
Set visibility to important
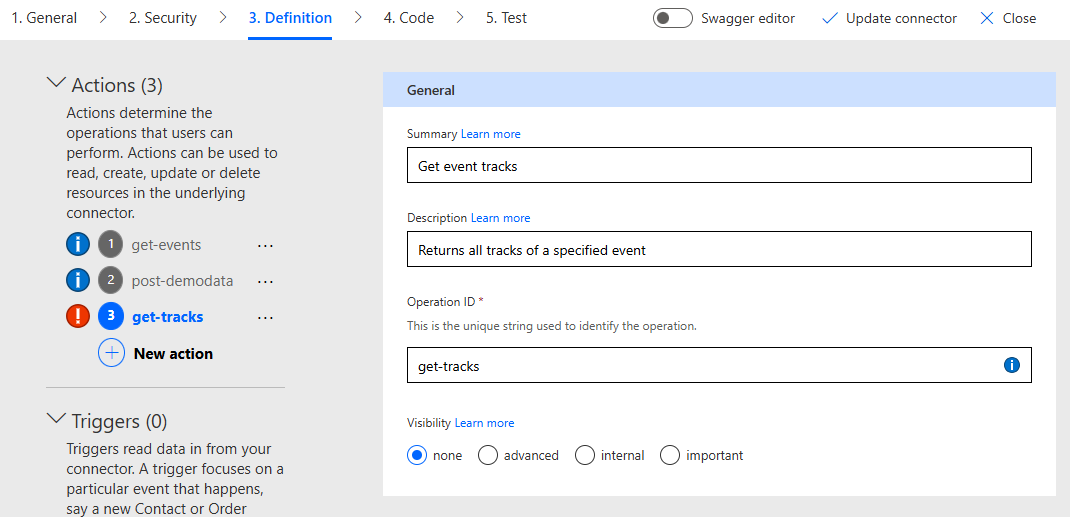[670, 455]
